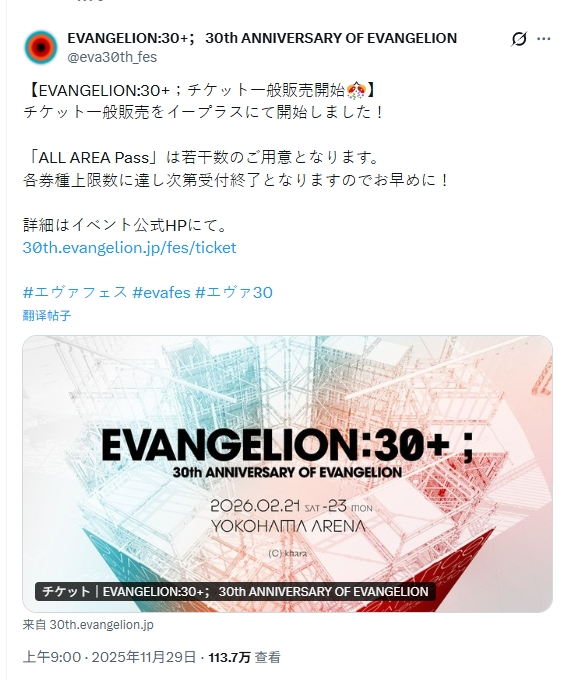The height and width of the screenshot is (680, 564).
Task: View the 113.7万 查看 view count
Action: click(245, 657)
